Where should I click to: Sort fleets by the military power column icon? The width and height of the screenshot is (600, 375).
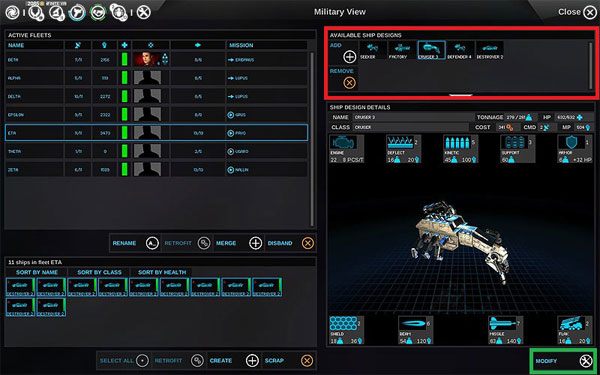[104, 45]
